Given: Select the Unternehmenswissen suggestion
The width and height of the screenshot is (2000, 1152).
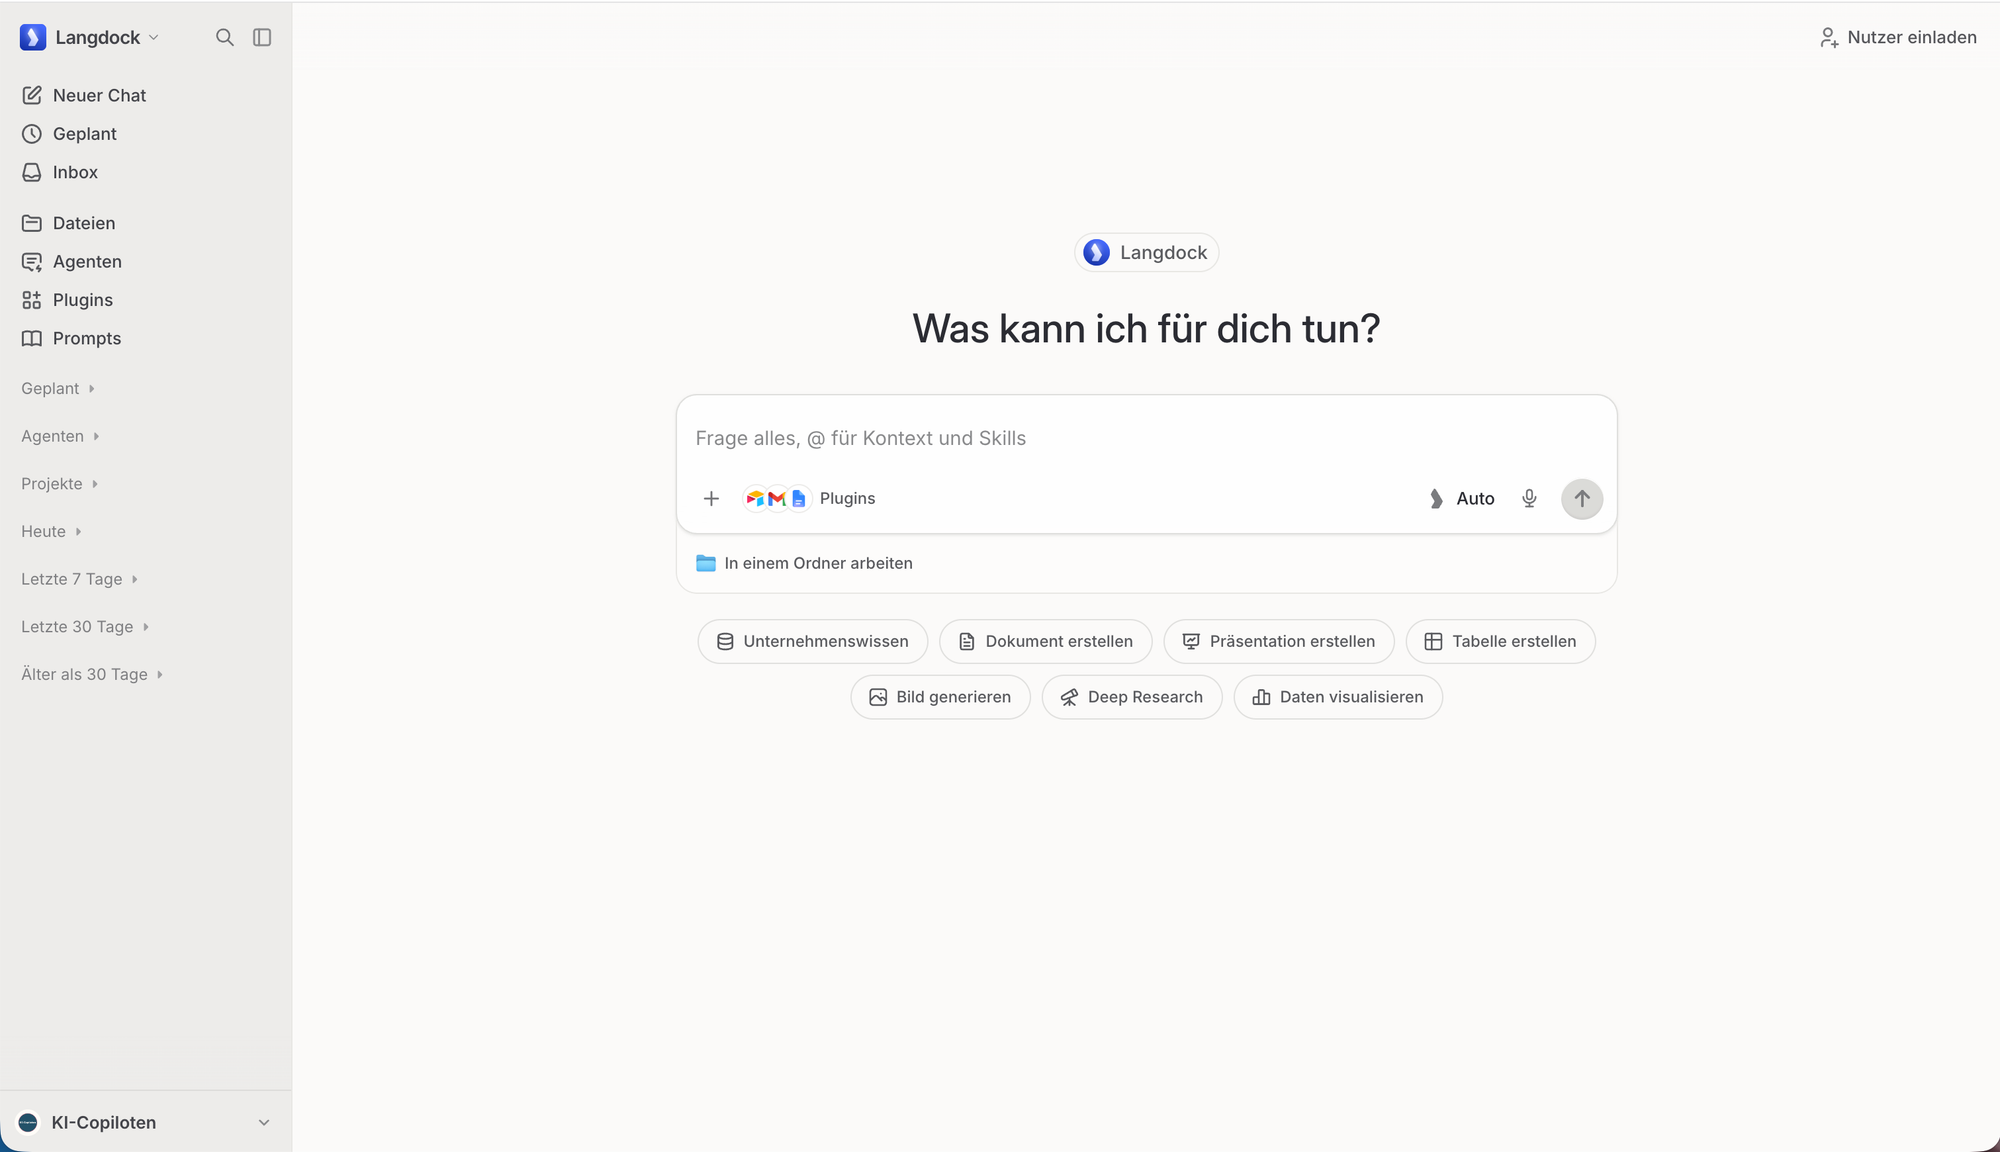Looking at the screenshot, I should (x=812, y=641).
